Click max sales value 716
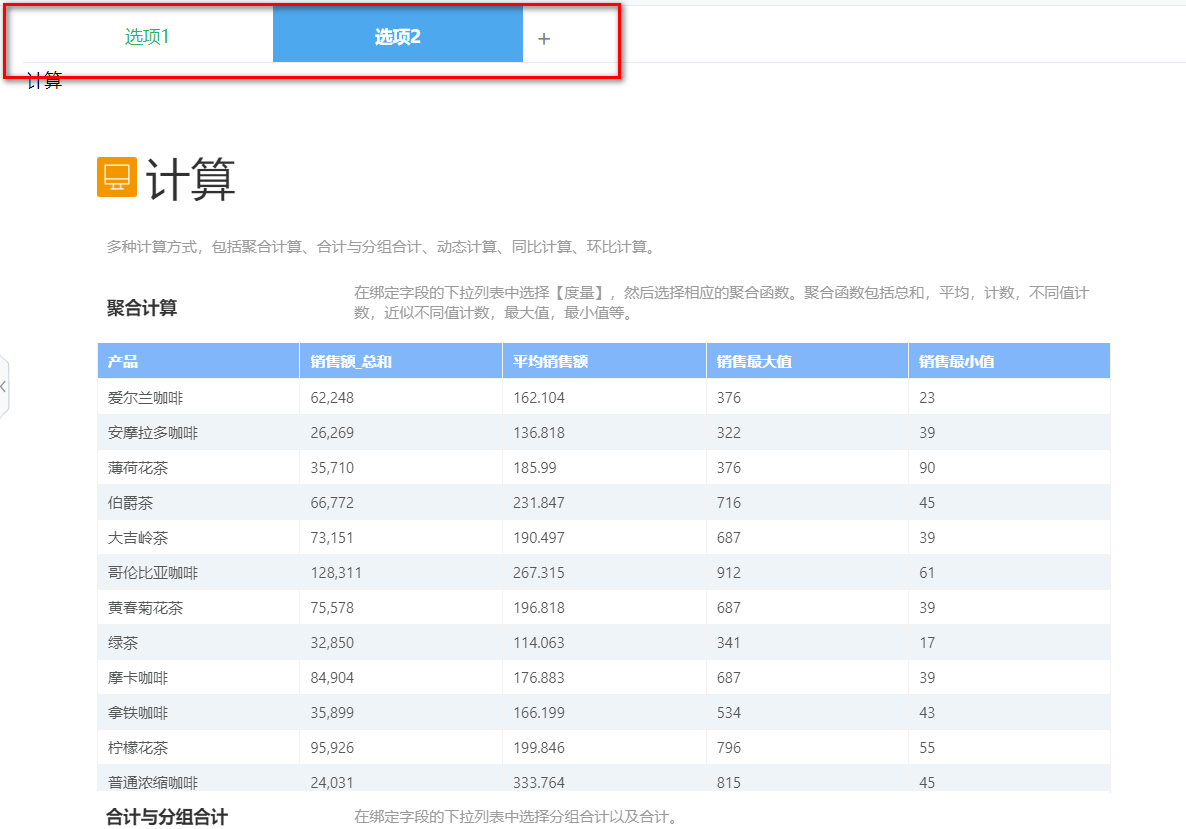This screenshot has width=1186, height=829. click(729, 503)
